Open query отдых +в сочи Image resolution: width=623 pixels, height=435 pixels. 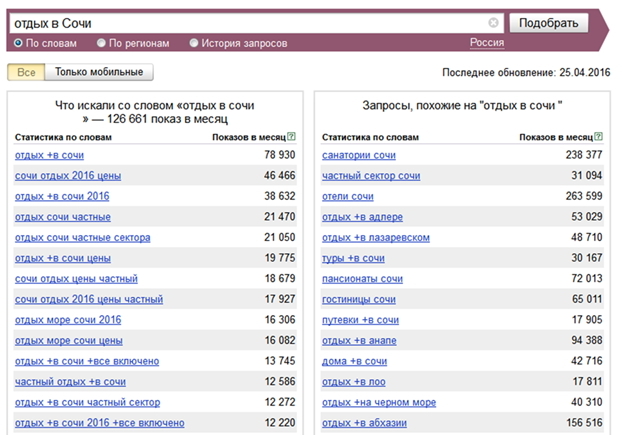(x=49, y=155)
